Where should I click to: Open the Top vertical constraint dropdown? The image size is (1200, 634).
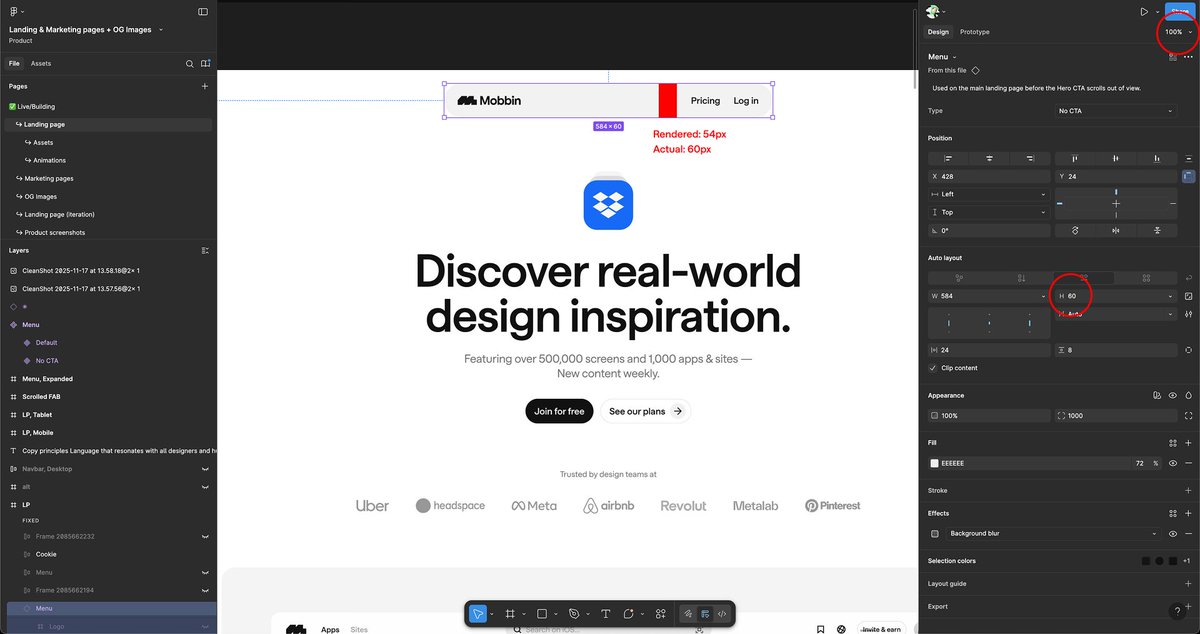[989, 212]
